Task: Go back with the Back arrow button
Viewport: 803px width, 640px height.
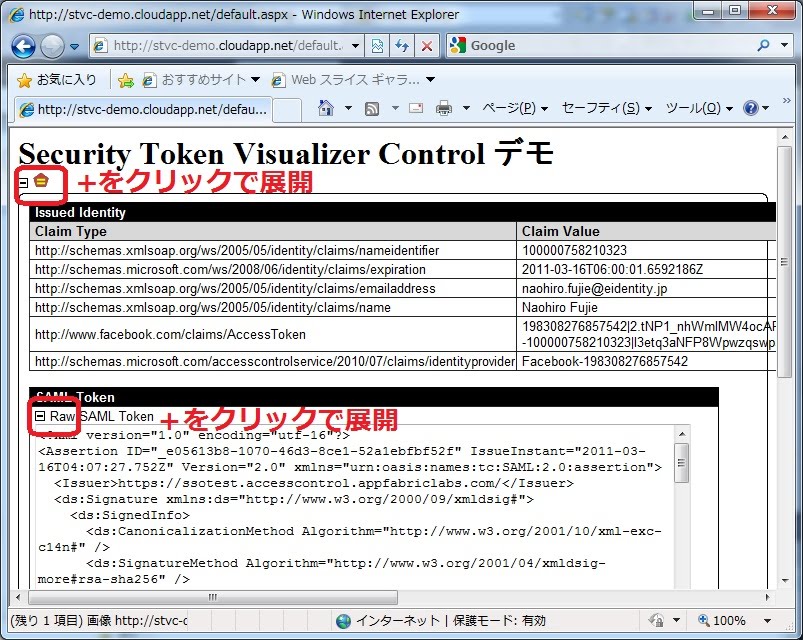Action: (24, 47)
